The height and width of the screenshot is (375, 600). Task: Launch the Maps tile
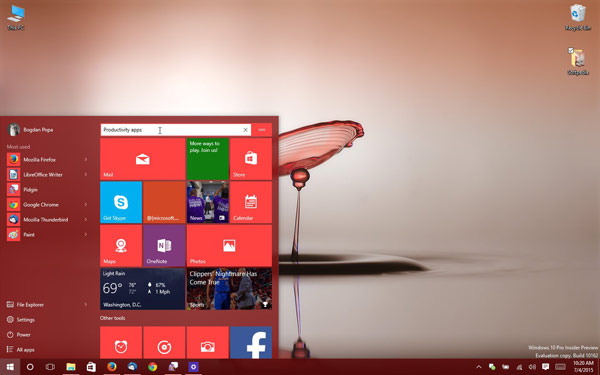(x=121, y=246)
